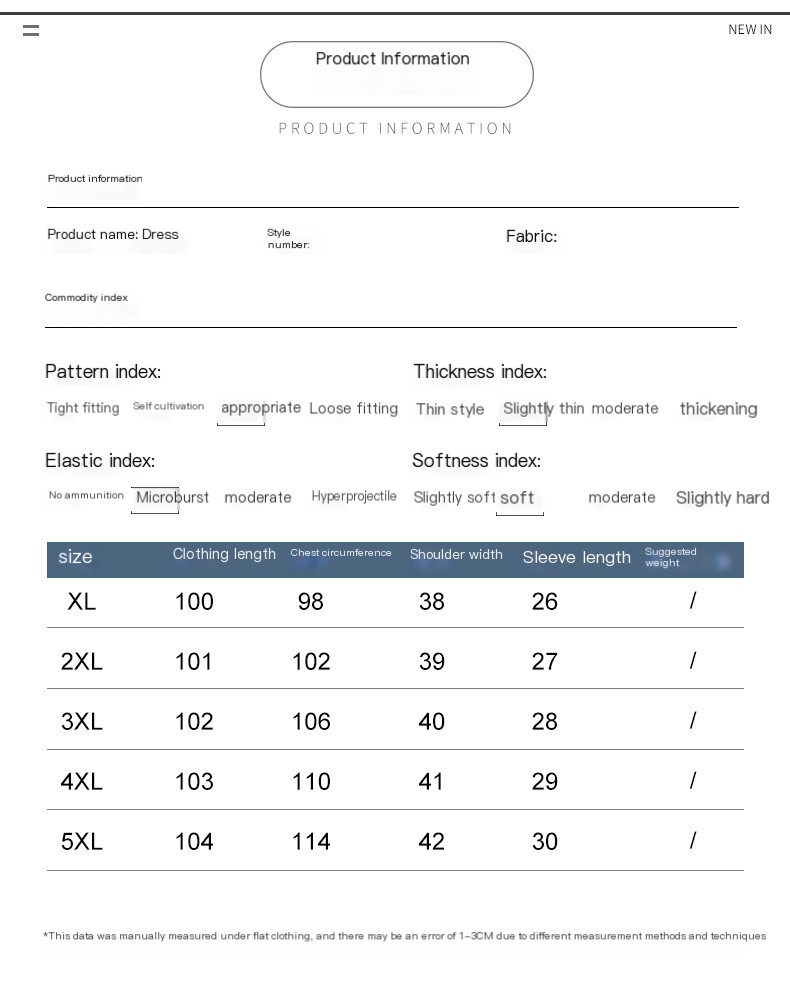Screen dimensions: 790x985
Task: Click chest circumference value 110
Action: pos(311,781)
